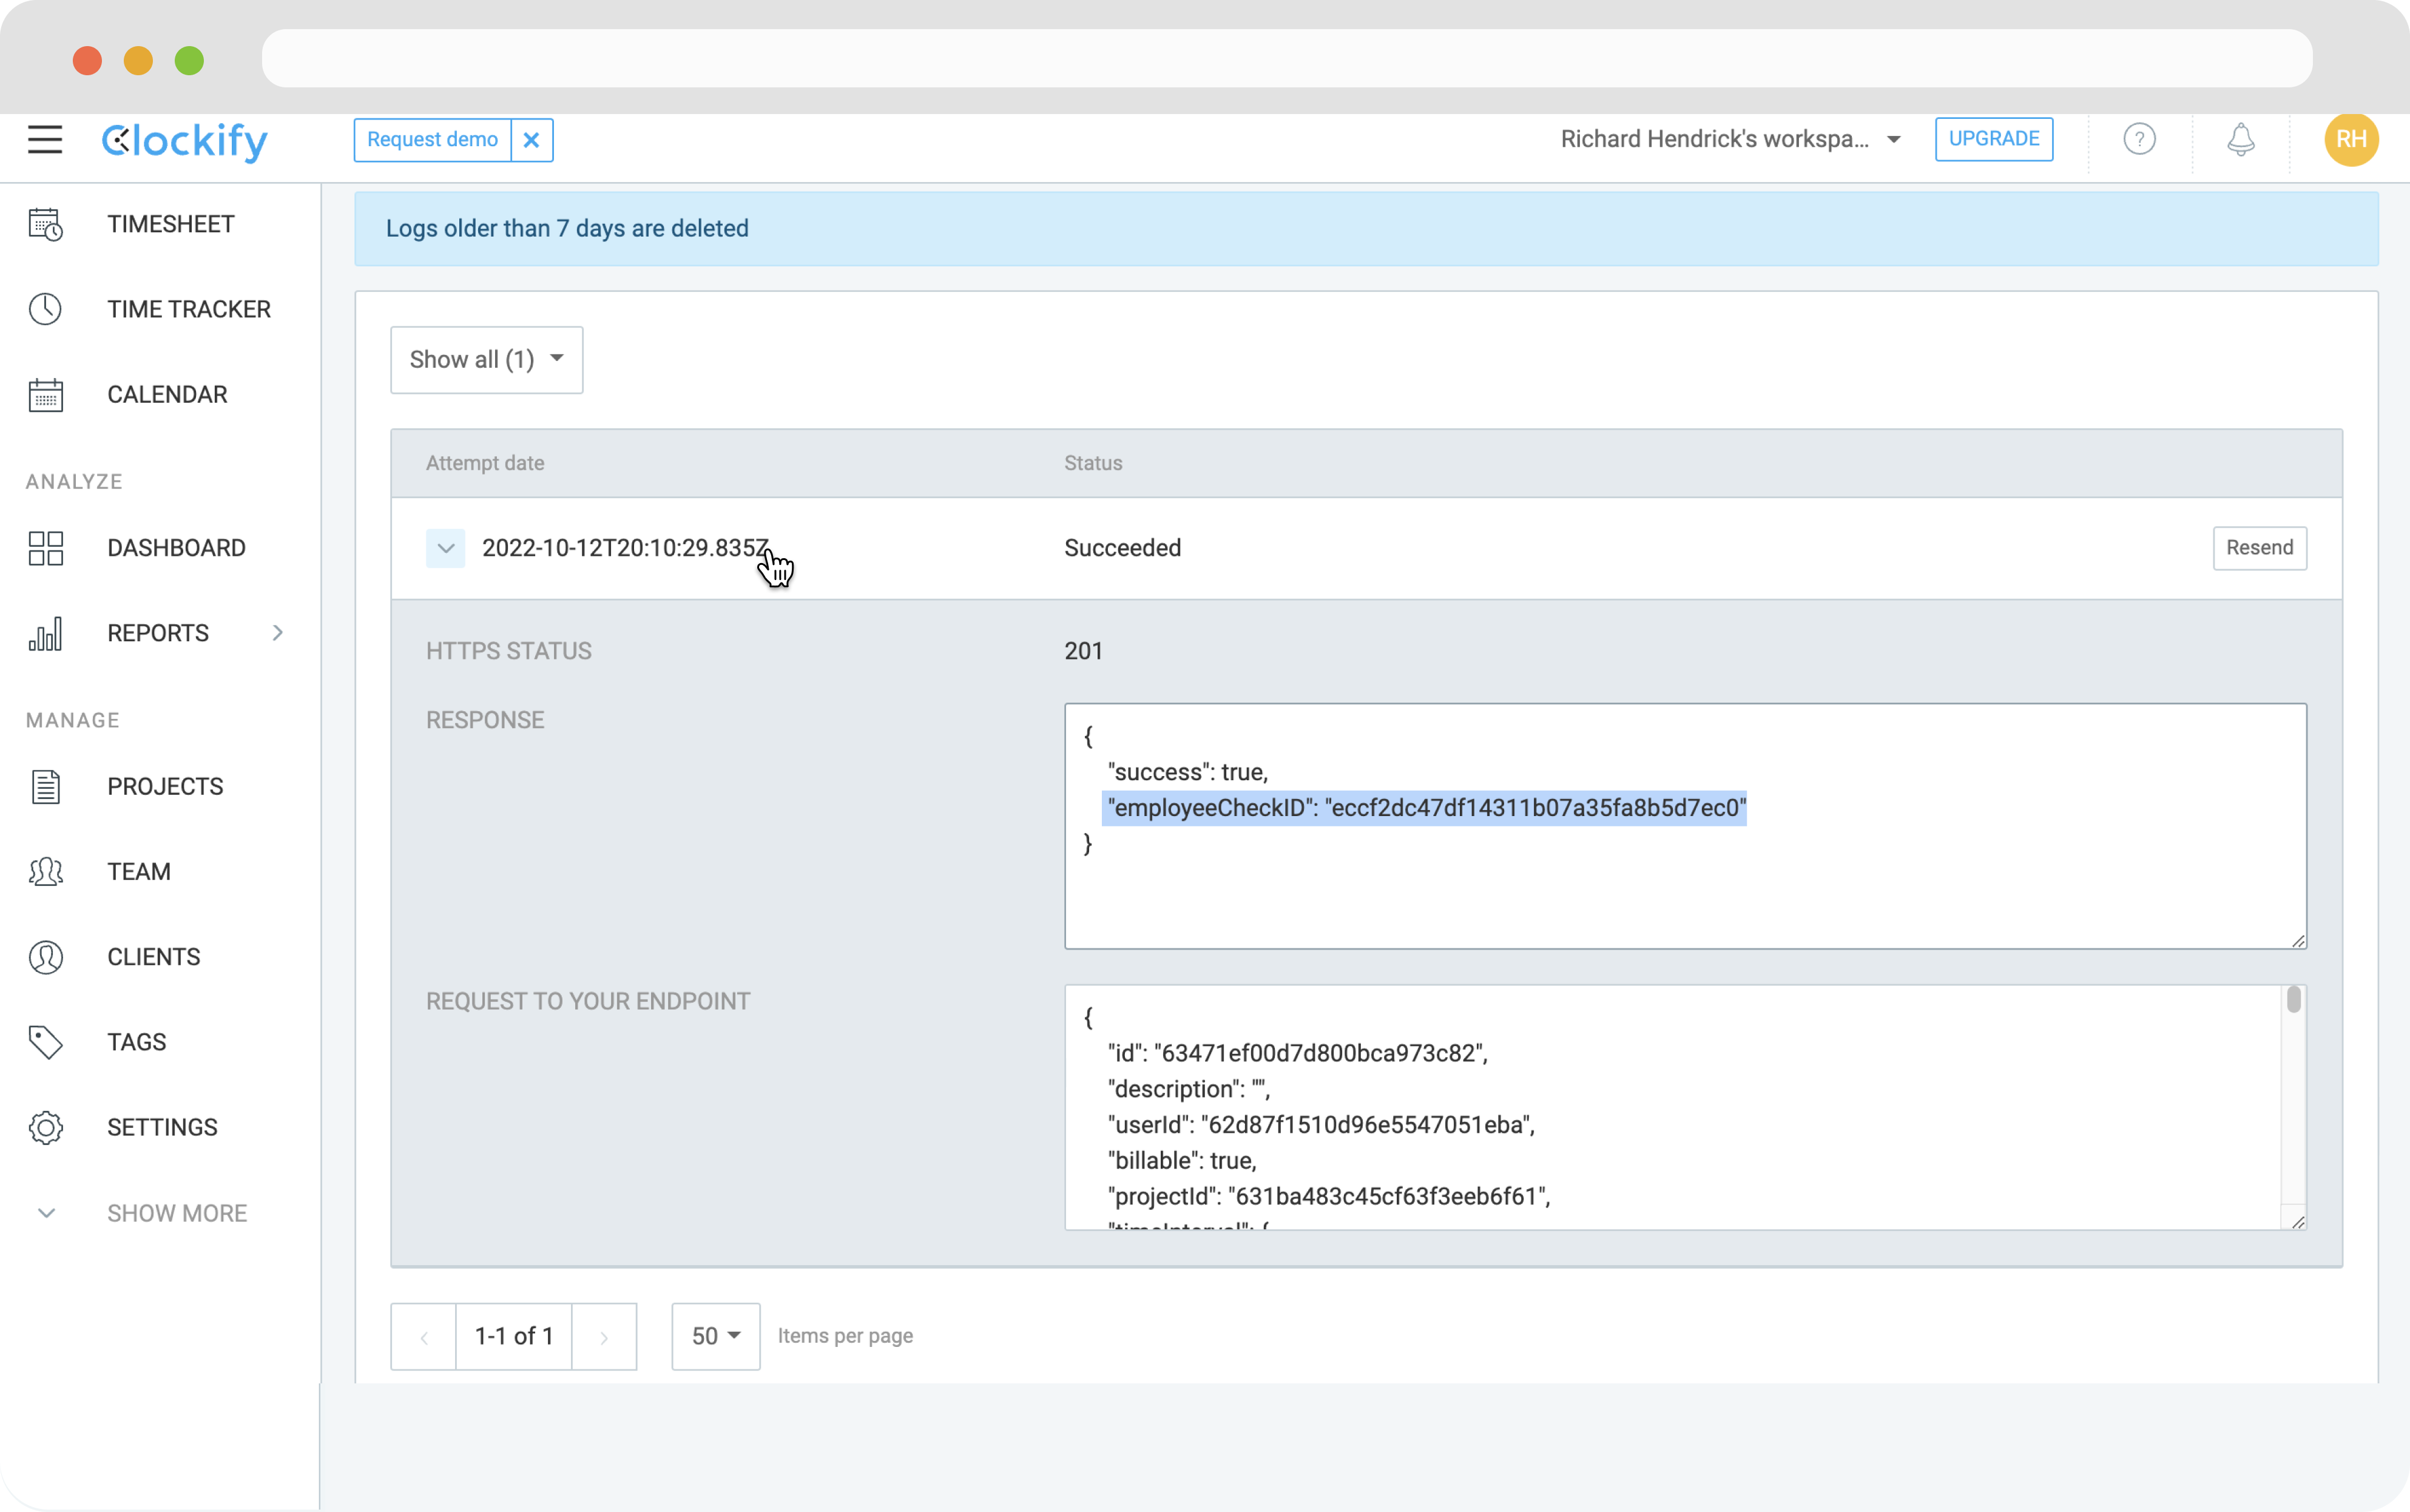Viewport: 2410px width, 1512px height.
Task: Click the Tags label icon
Action: pos(46,1042)
